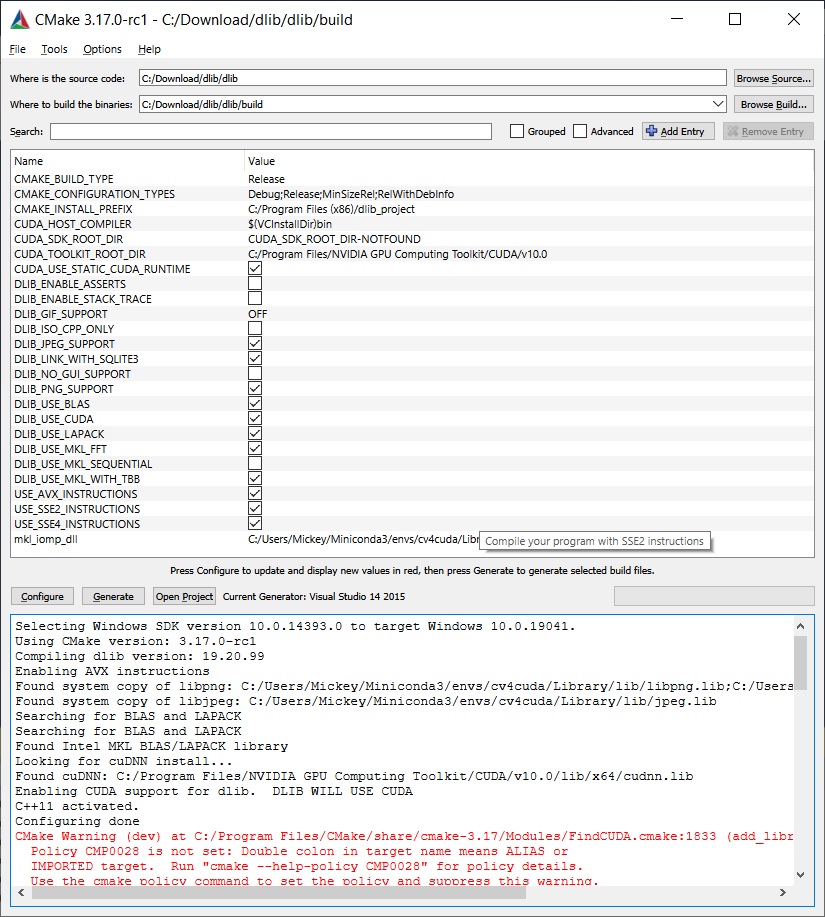Click the scroll-up arrow of the output pane
The height and width of the screenshot is (917, 825).
800,625
